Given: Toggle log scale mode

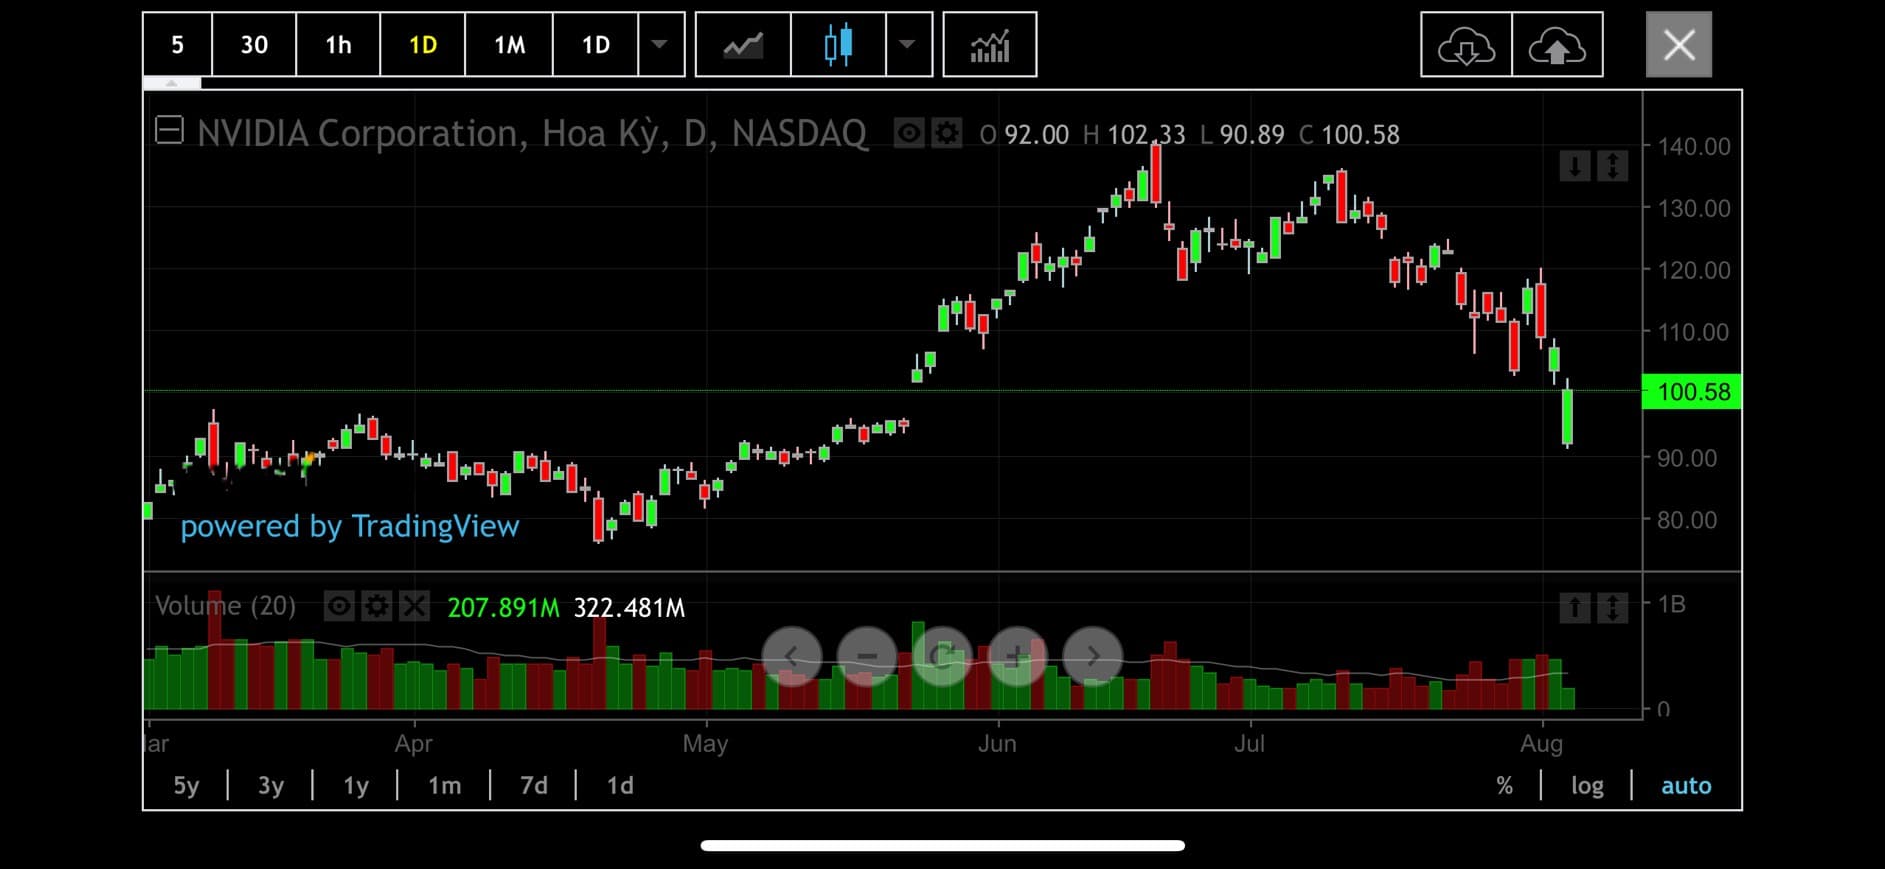Looking at the screenshot, I should (1587, 786).
